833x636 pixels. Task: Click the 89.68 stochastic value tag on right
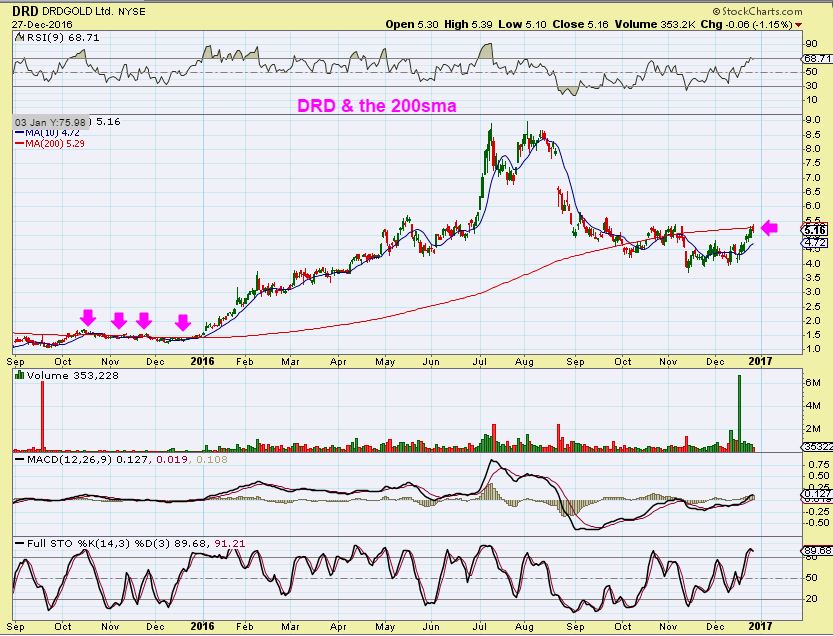point(817,551)
